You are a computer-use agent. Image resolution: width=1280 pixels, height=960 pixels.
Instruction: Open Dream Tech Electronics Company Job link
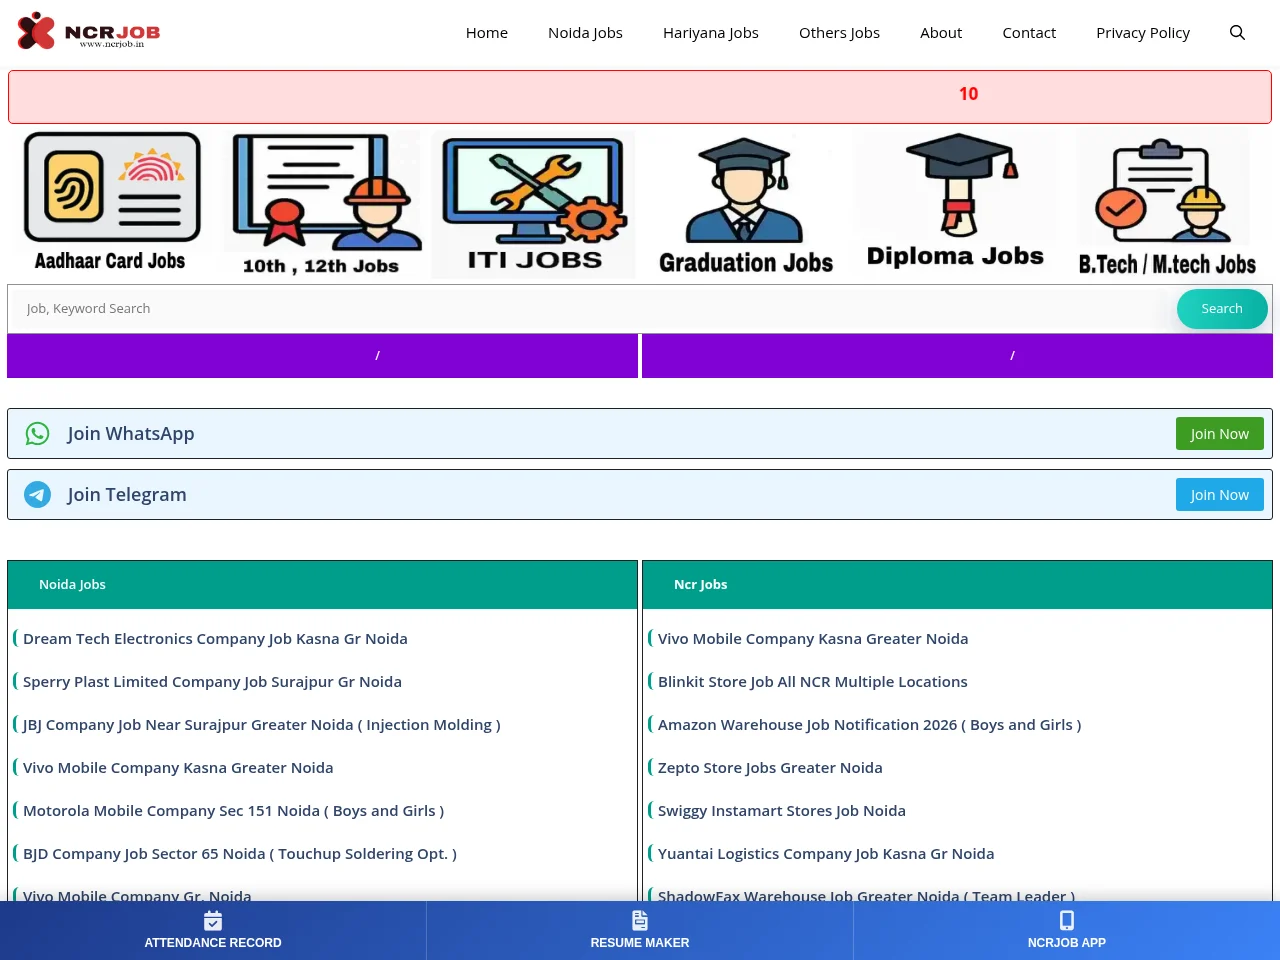215,638
